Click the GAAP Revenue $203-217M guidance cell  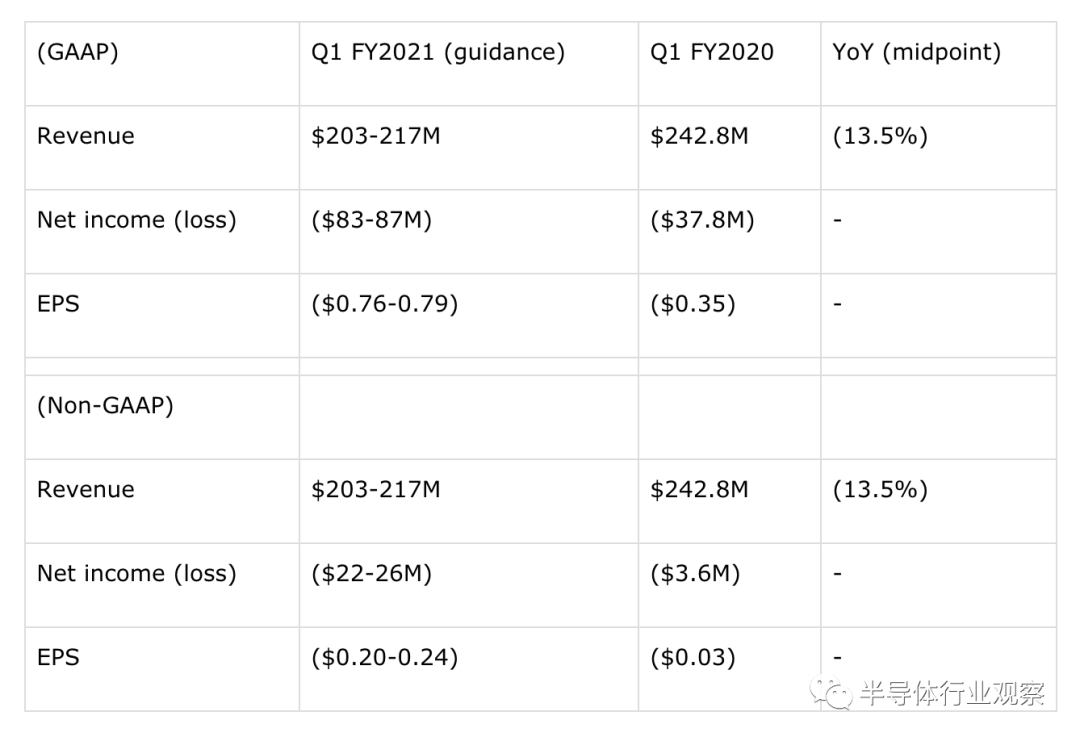469,148
